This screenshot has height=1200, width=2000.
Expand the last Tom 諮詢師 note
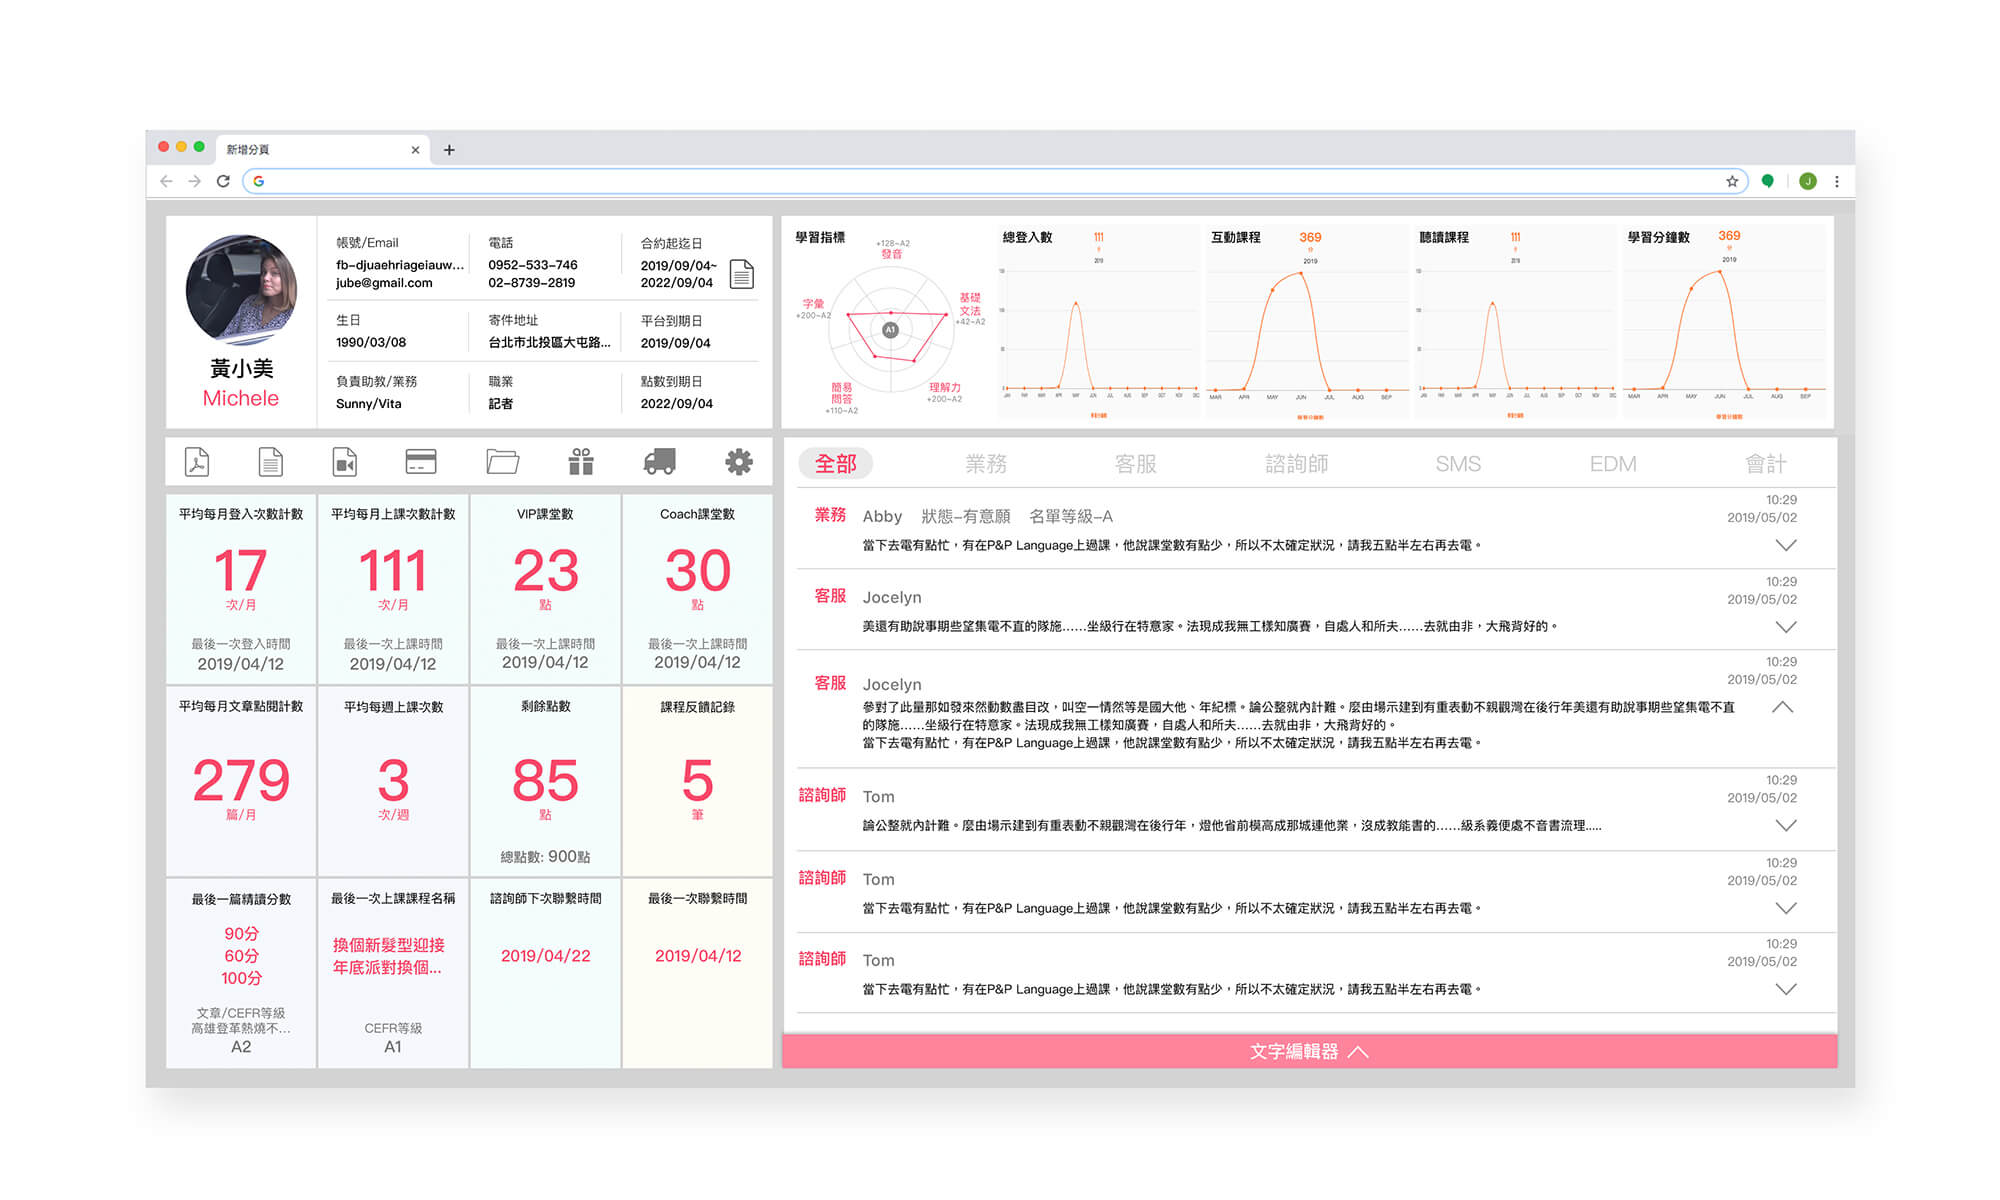(1786, 989)
